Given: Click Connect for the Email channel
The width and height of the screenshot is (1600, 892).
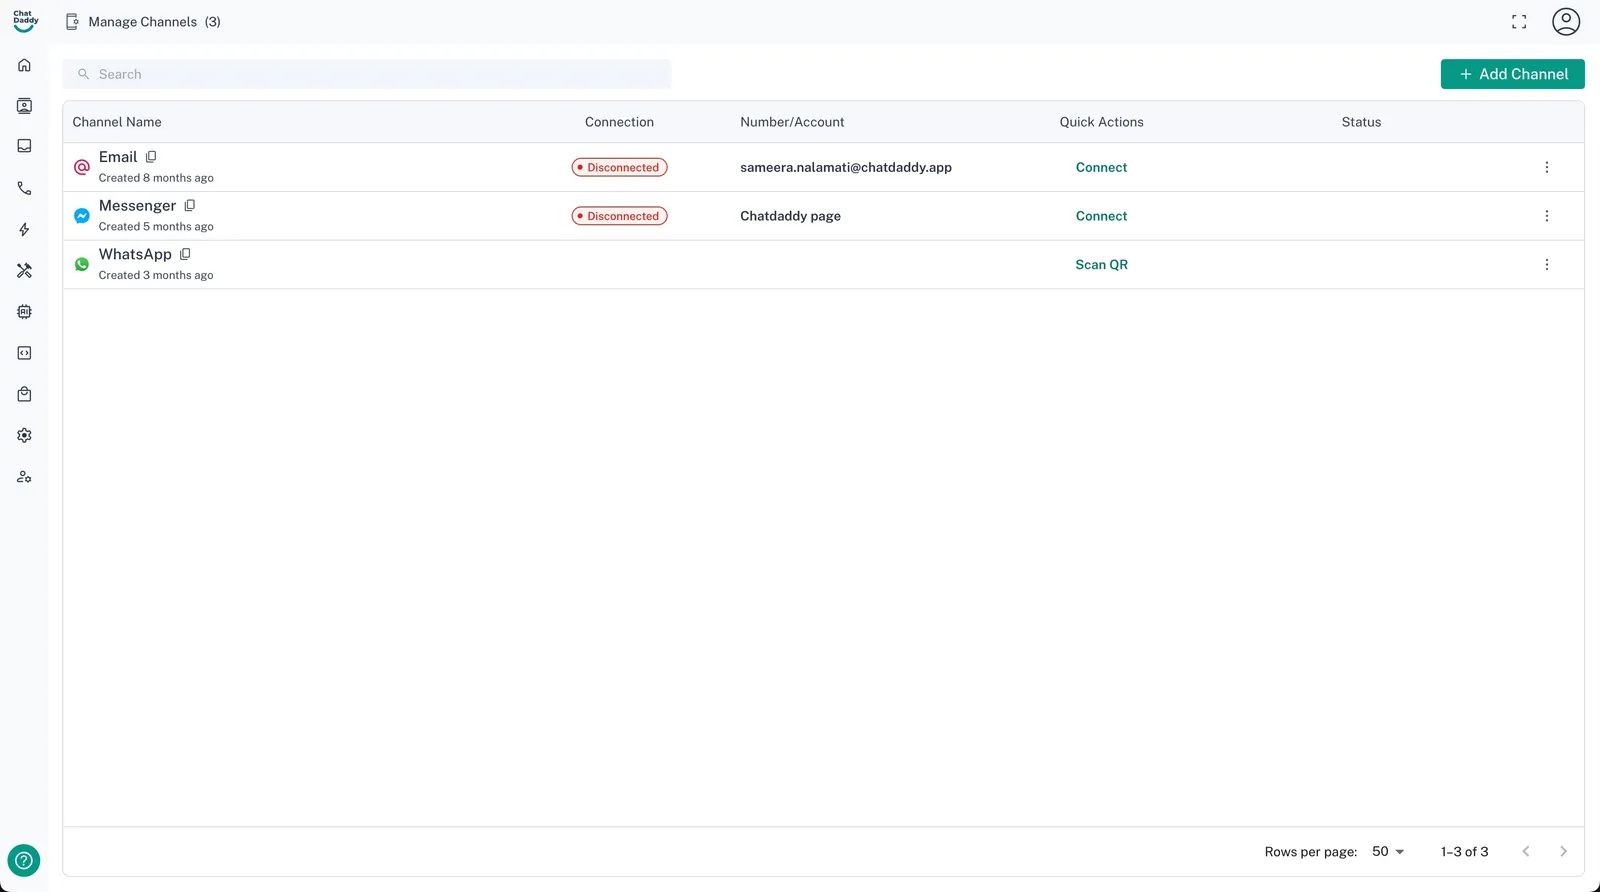Looking at the screenshot, I should click(1101, 168).
